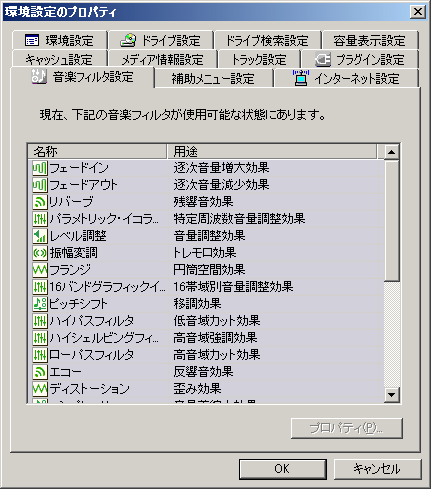The image size is (431, 489).
Task: Click the ハイシェルビングフィルタ icon
Action: 40,338
